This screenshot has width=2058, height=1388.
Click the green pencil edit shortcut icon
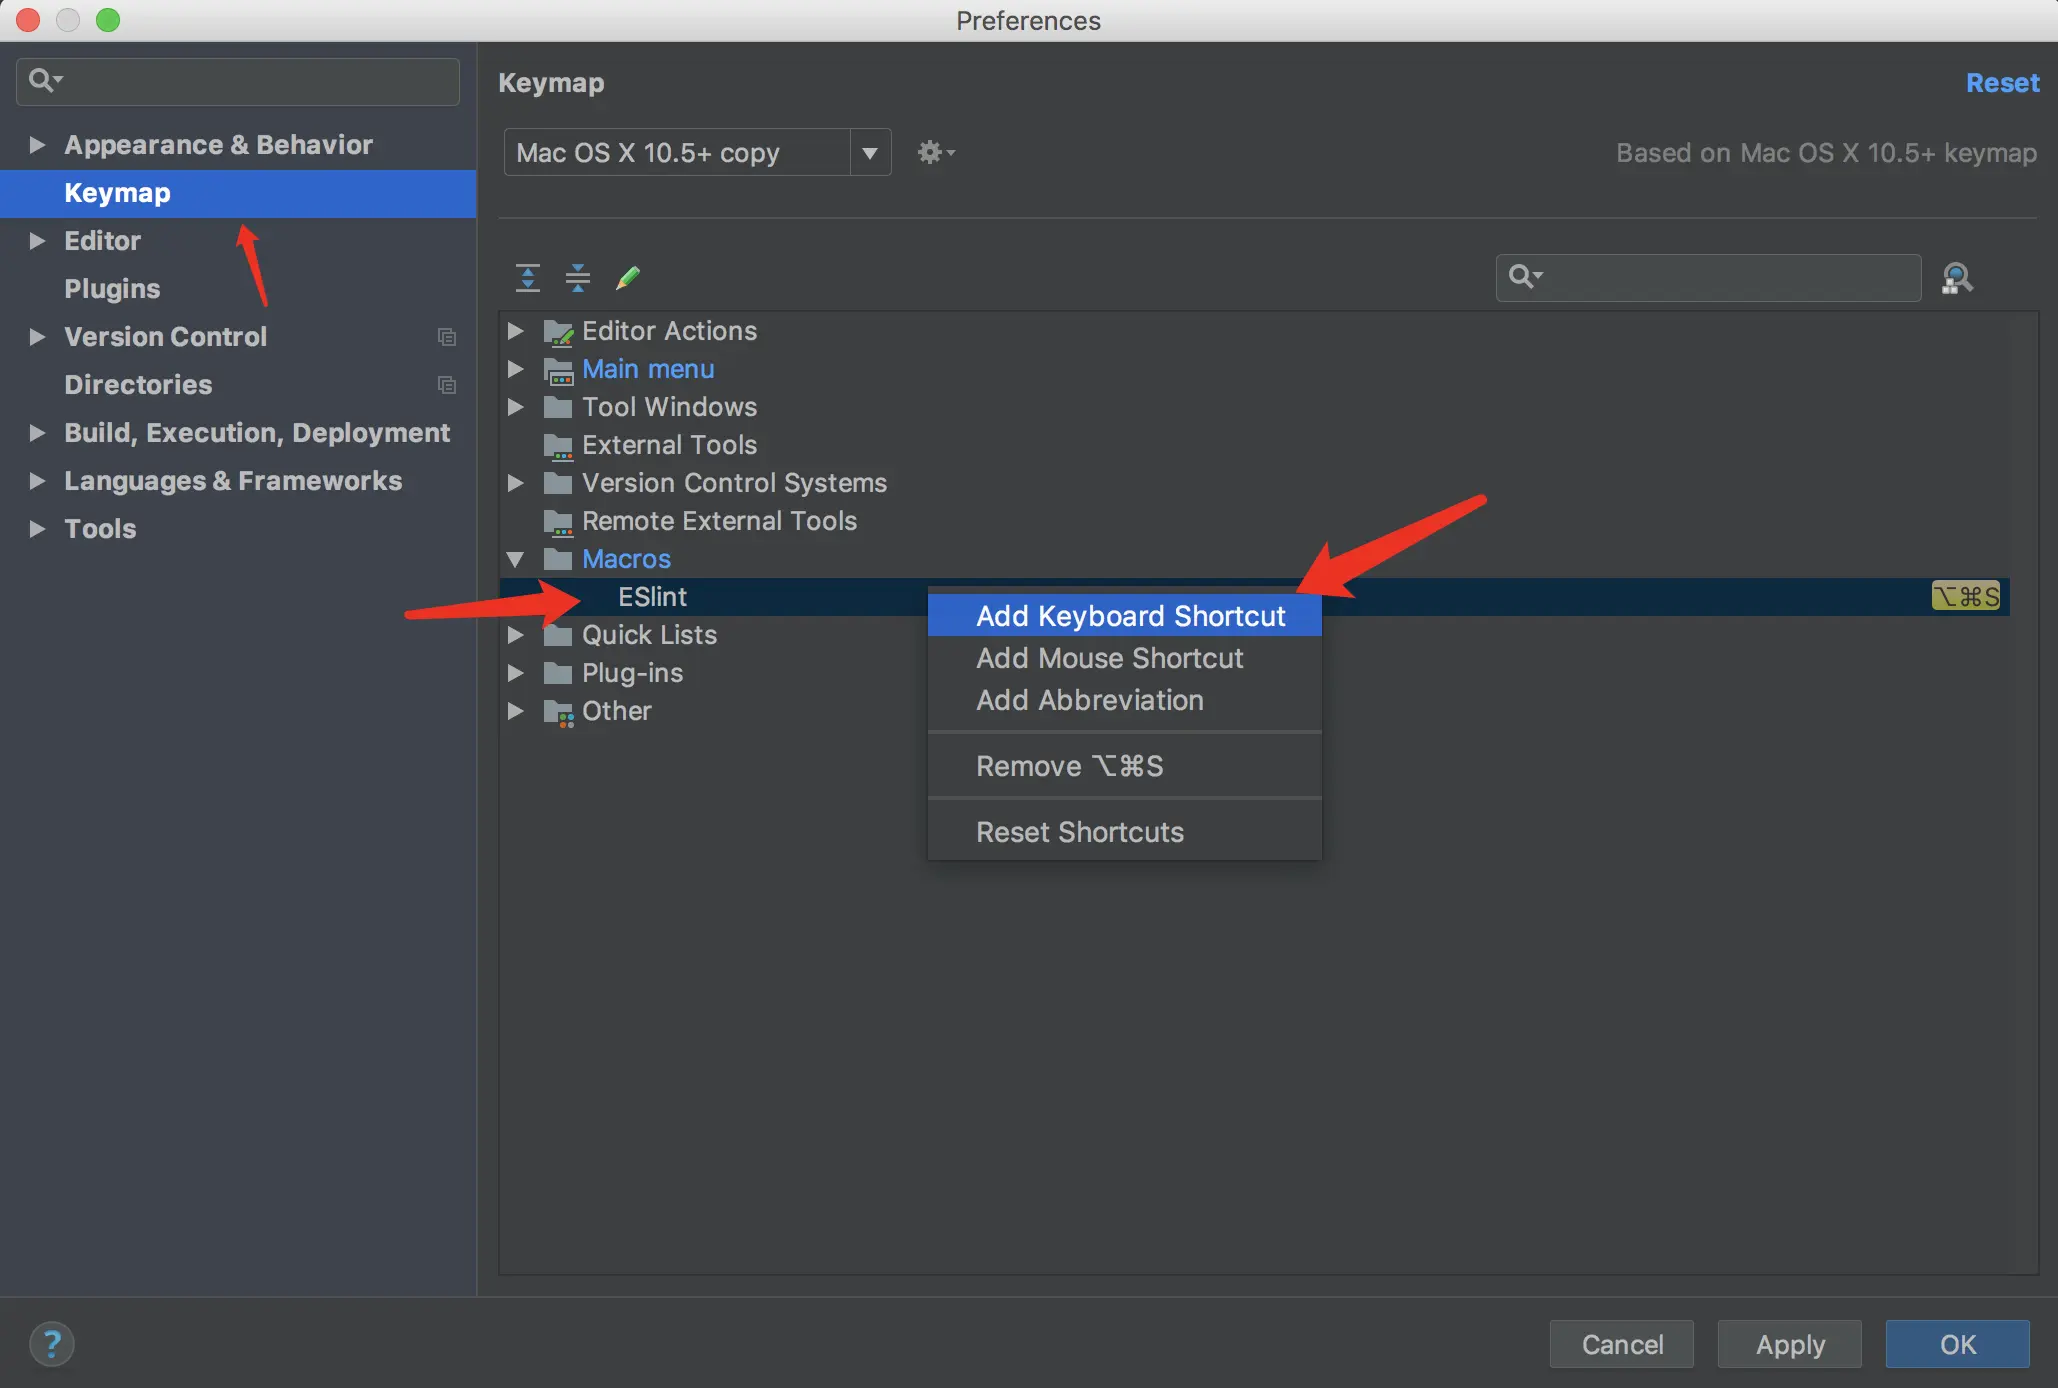point(627,277)
